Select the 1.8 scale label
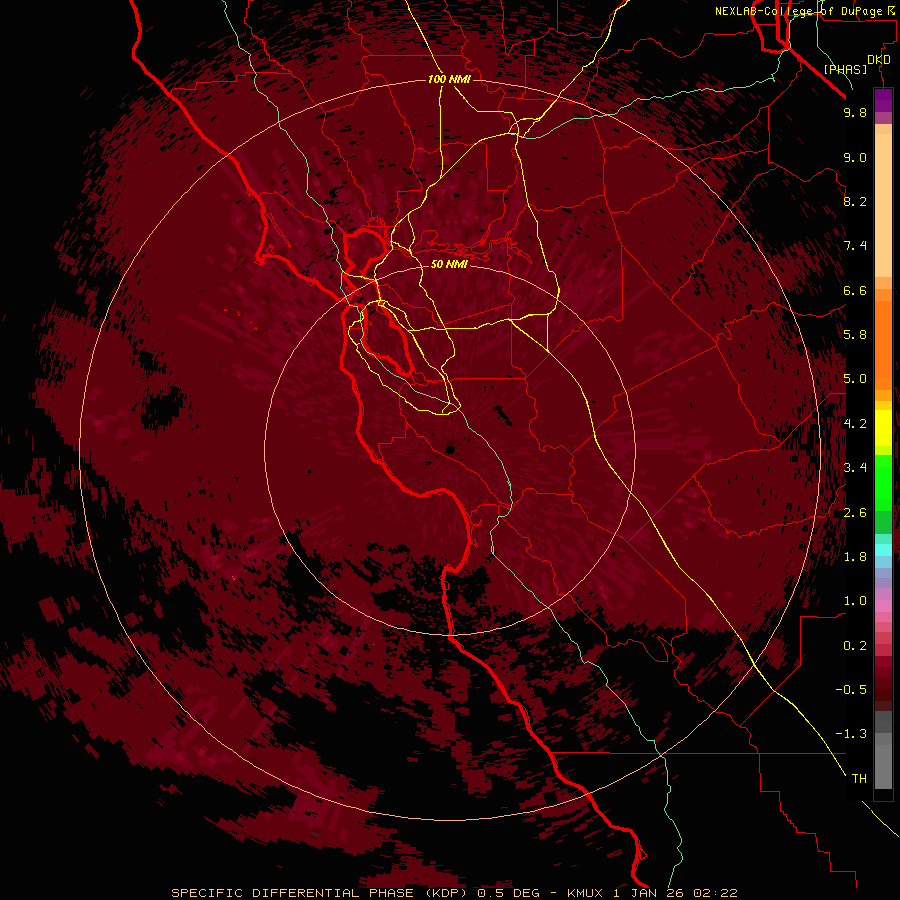Viewport: 900px width, 900px height. point(855,557)
